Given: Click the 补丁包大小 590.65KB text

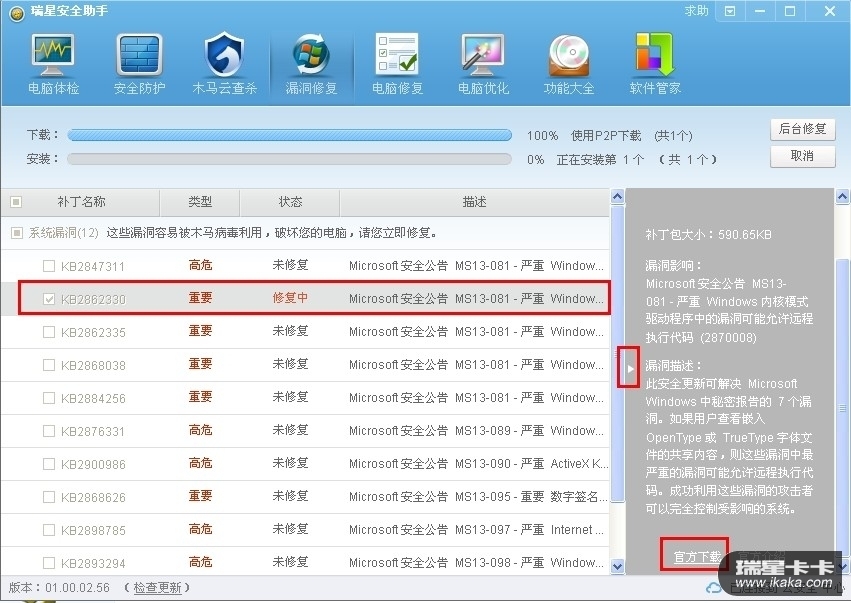Looking at the screenshot, I should point(708,235).
